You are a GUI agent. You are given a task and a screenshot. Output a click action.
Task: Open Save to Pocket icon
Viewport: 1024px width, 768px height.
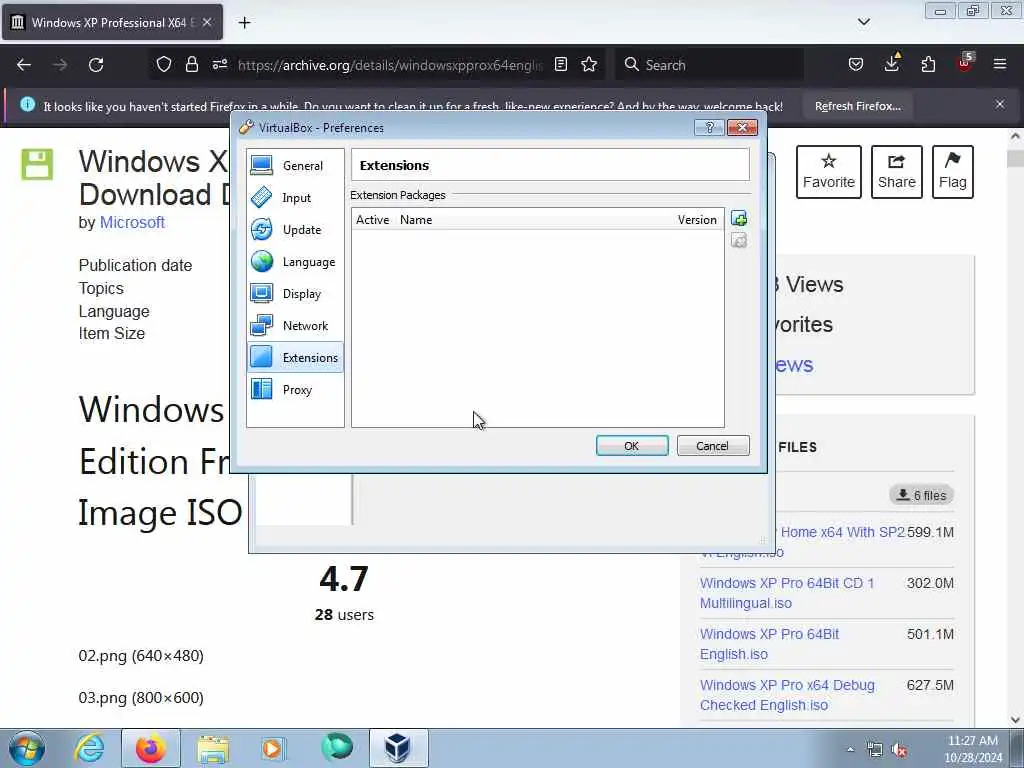coord(856,65)
